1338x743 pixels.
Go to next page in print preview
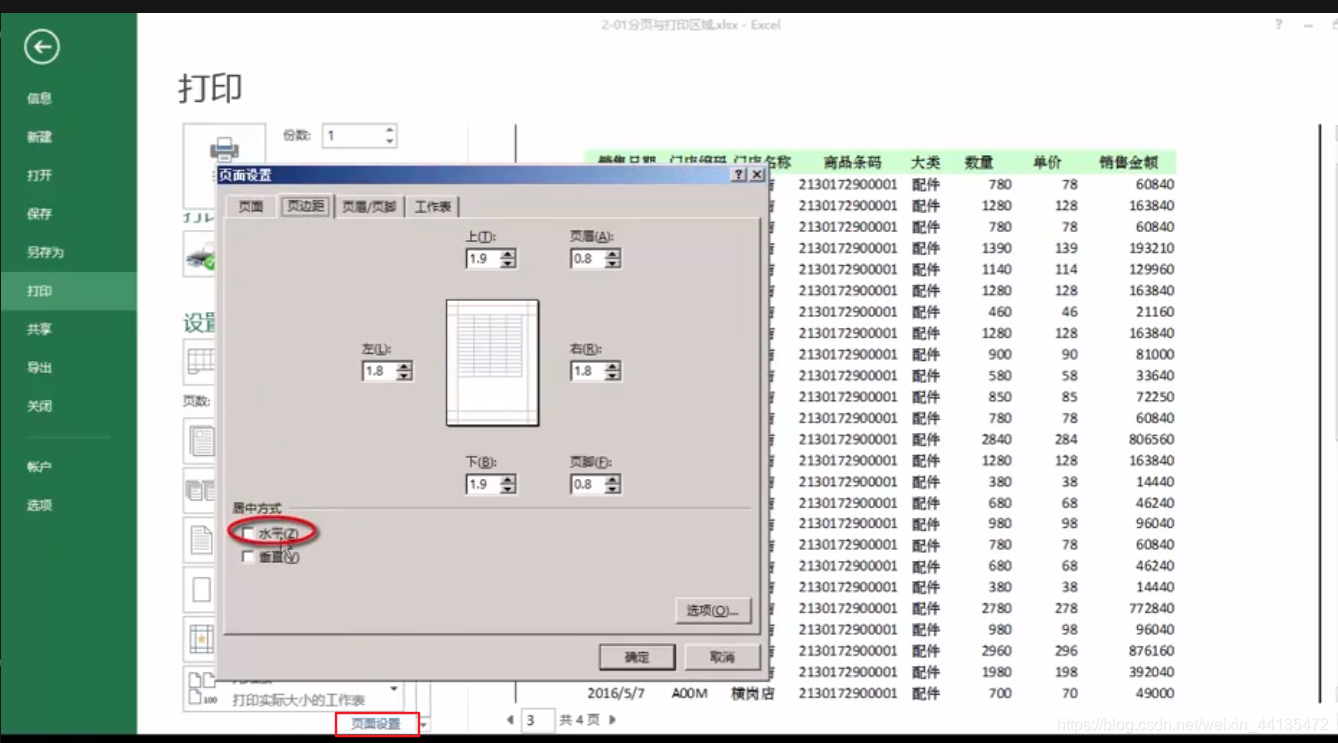612,719
